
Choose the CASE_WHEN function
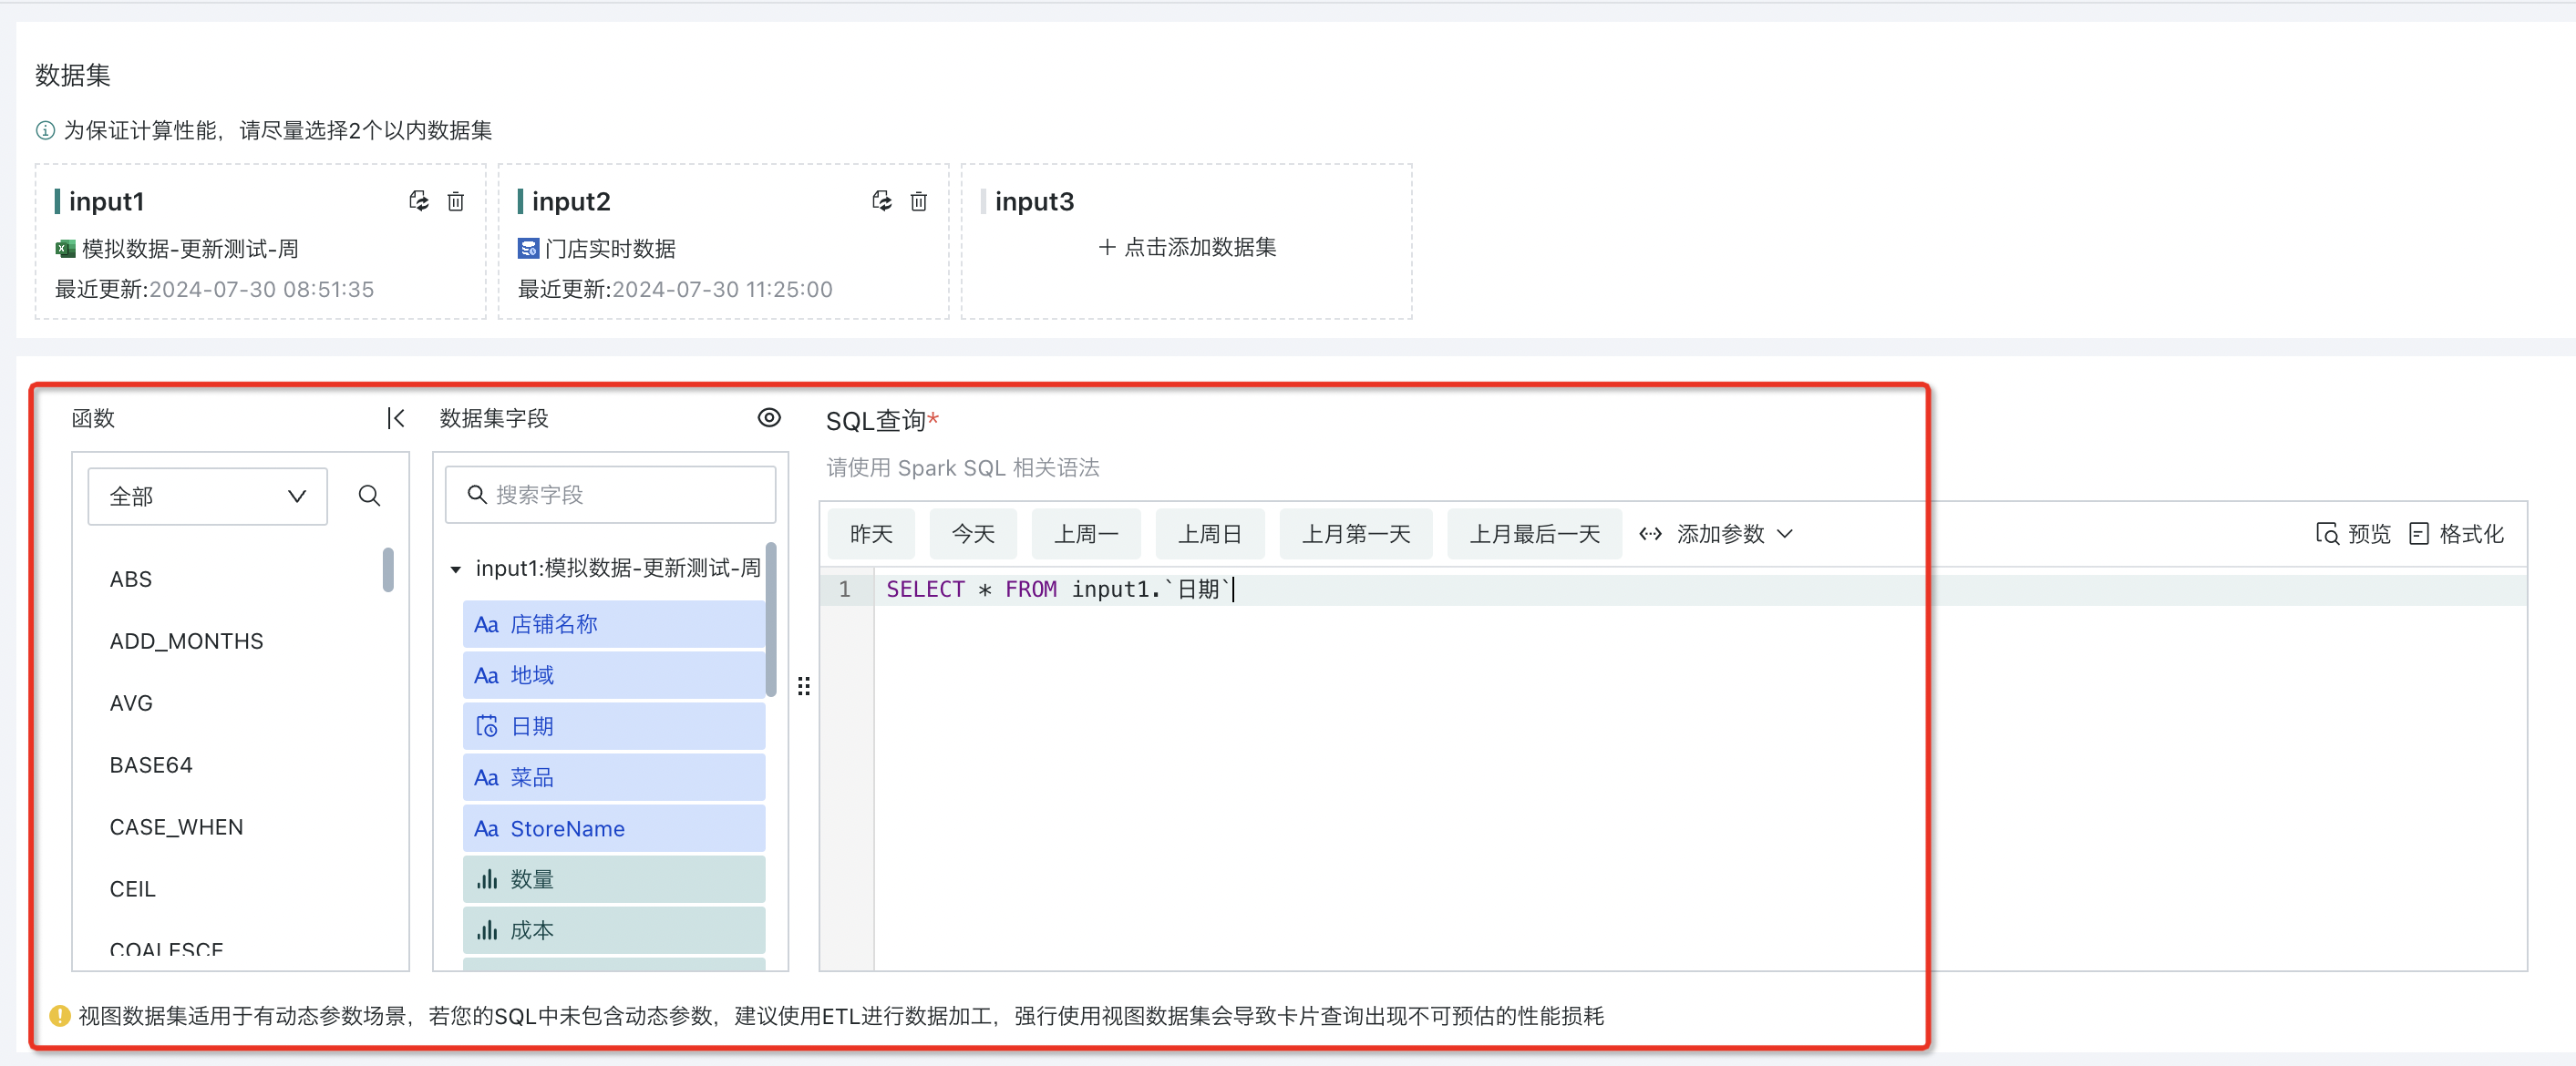(x=176, y=827)
